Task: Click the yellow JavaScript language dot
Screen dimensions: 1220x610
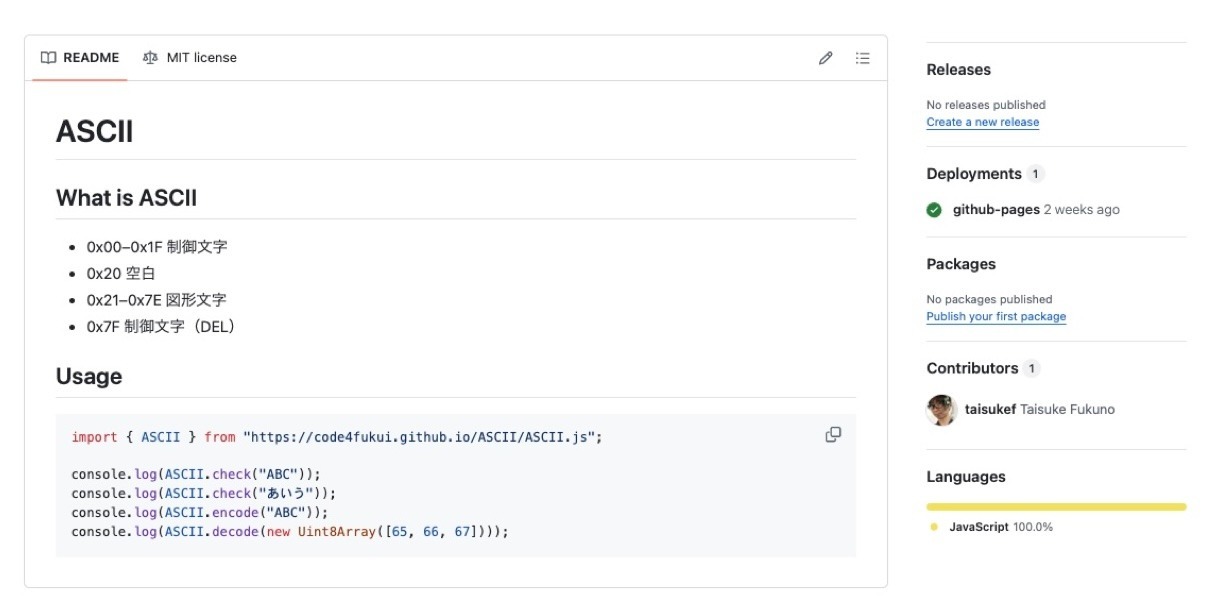Action: (934, 527)
